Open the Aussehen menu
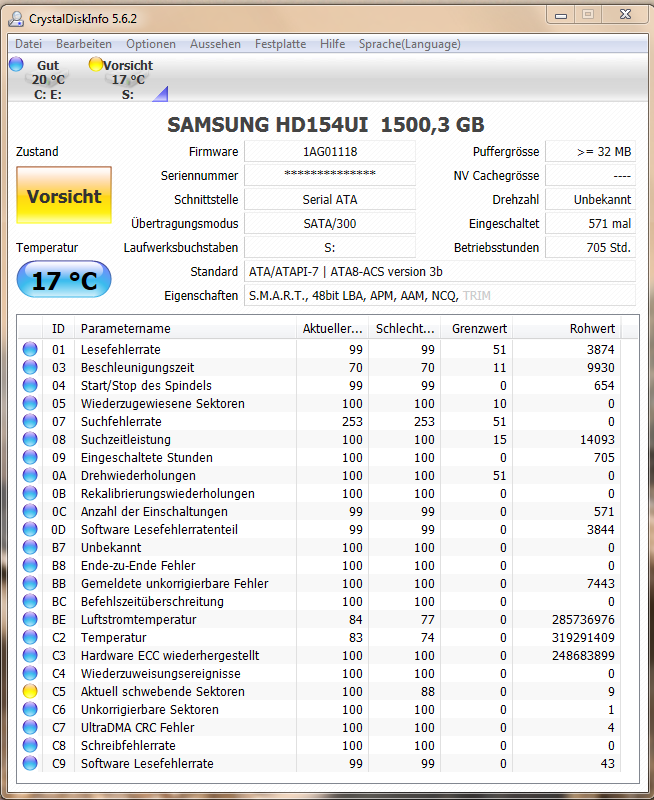 pos(215,44)
